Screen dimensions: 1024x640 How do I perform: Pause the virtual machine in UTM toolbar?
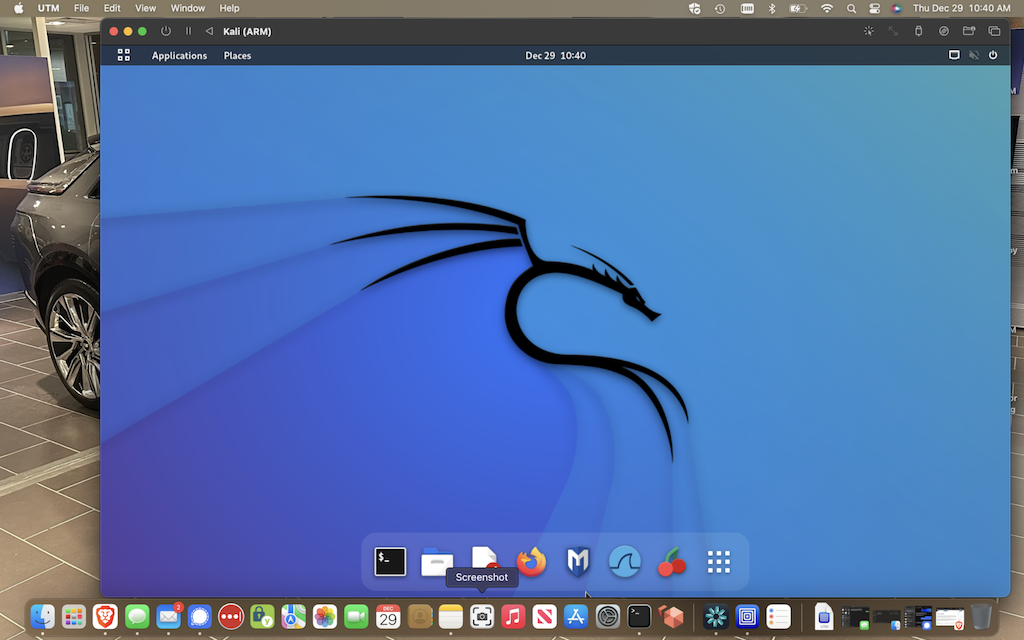click(x=188, y=31)
